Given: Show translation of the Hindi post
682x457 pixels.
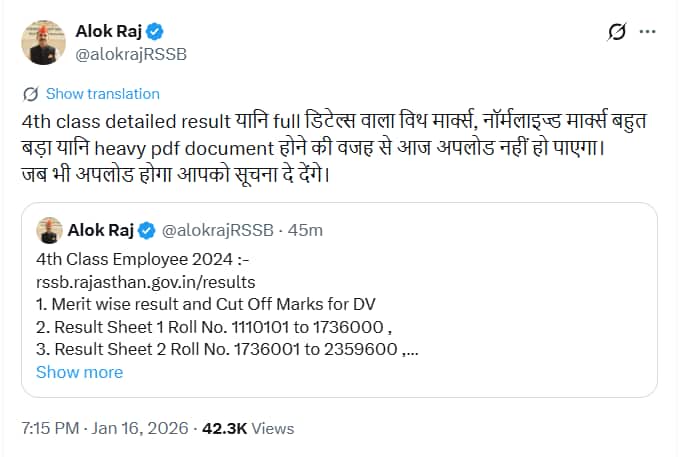Looking at the screenshot, I should pos(102,94).
